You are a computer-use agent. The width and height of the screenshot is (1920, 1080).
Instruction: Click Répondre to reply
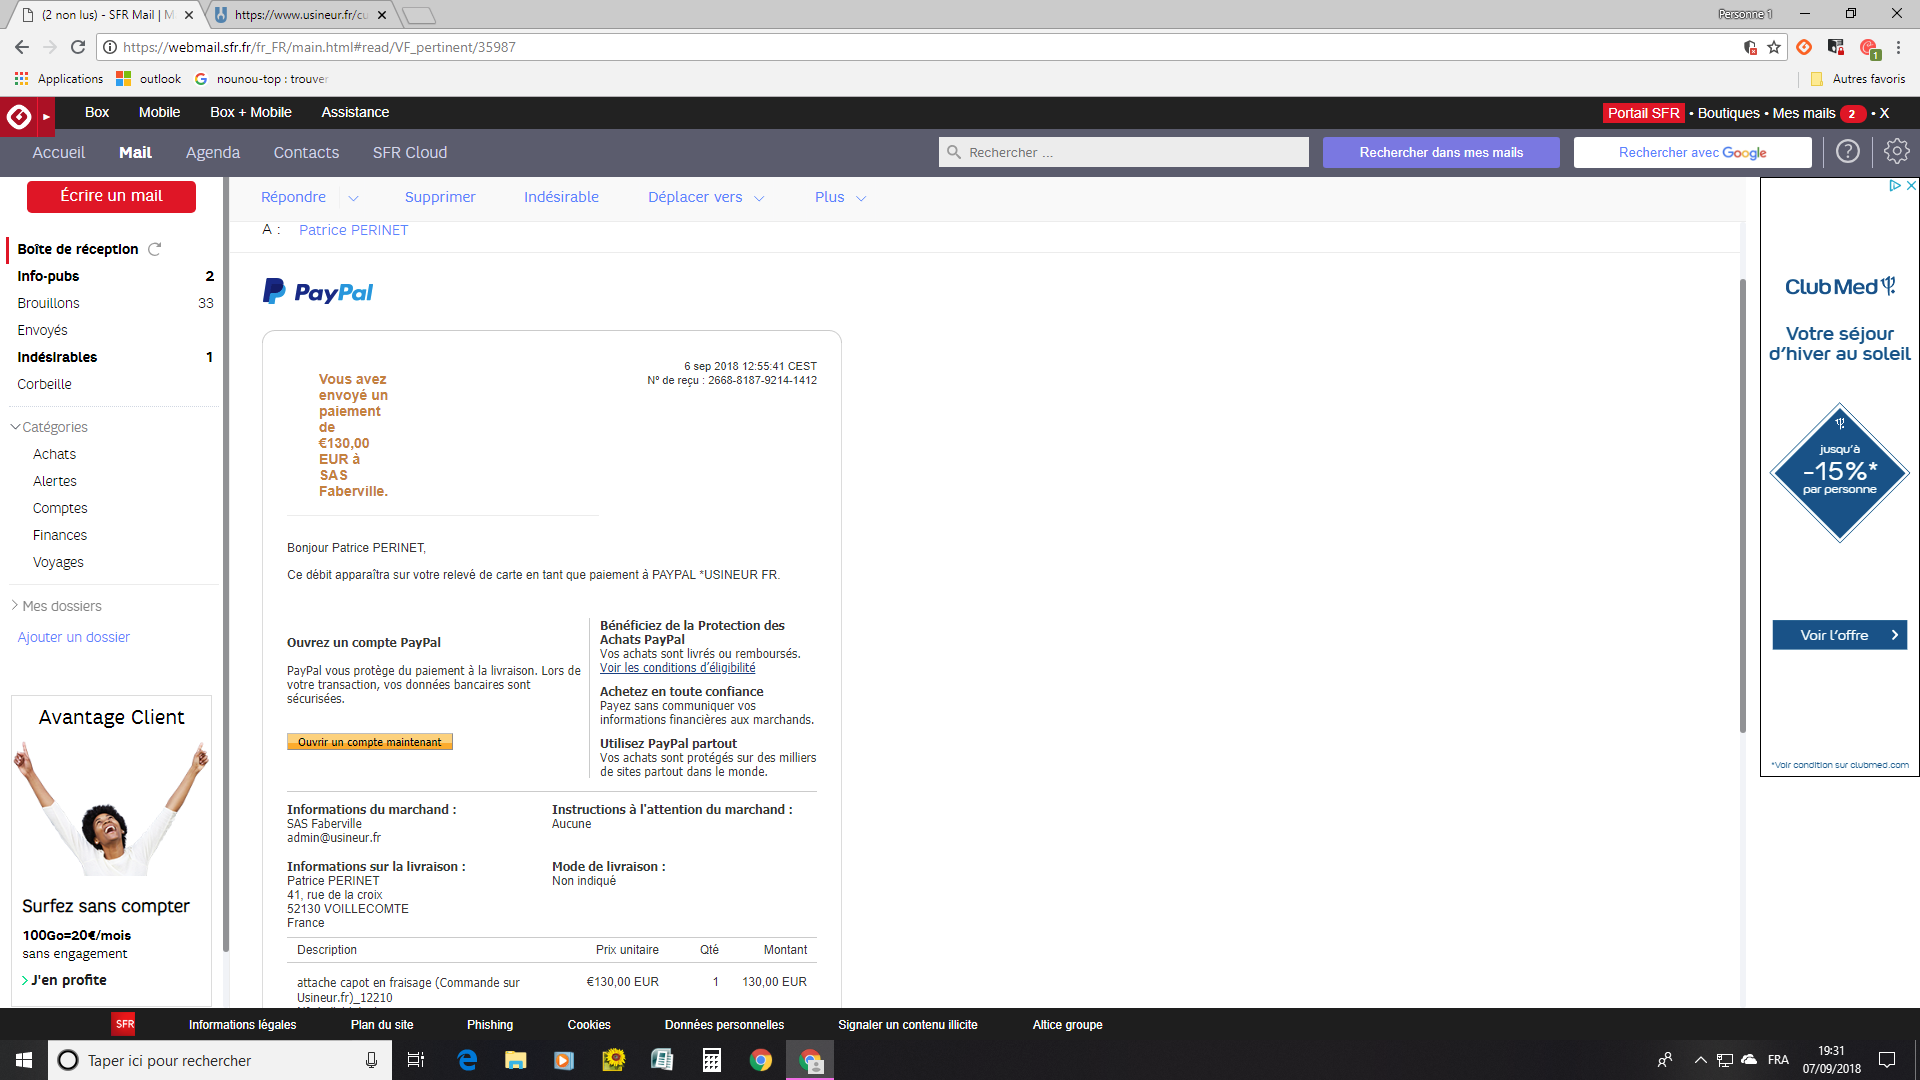pos(293,197)
